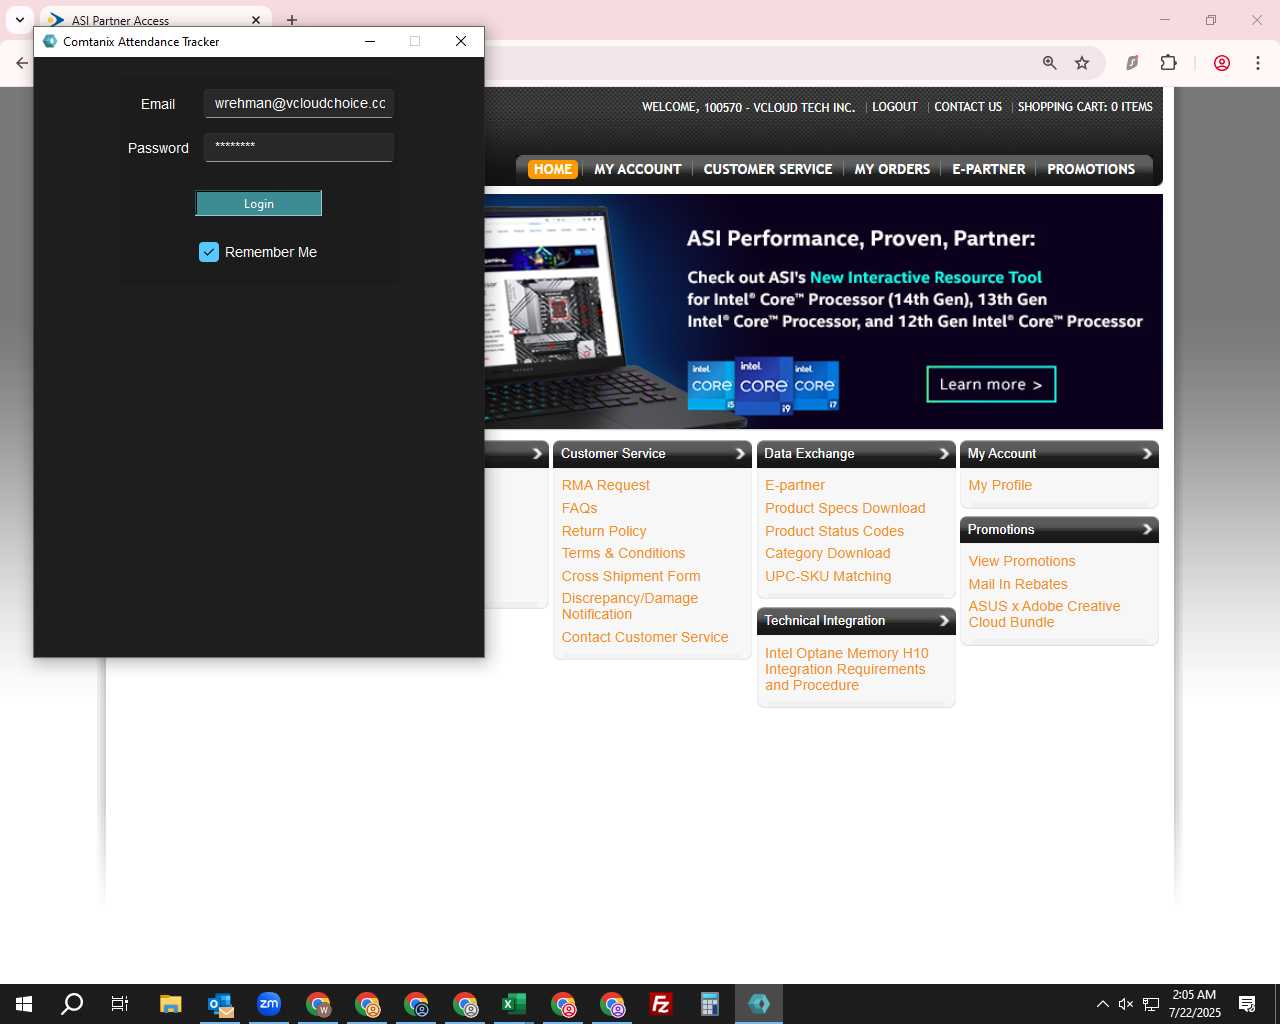Screen dimensions: 1280x1024
Task: Click the CONTACT US link
Action: pyautogui.click(x=968, y=107)
